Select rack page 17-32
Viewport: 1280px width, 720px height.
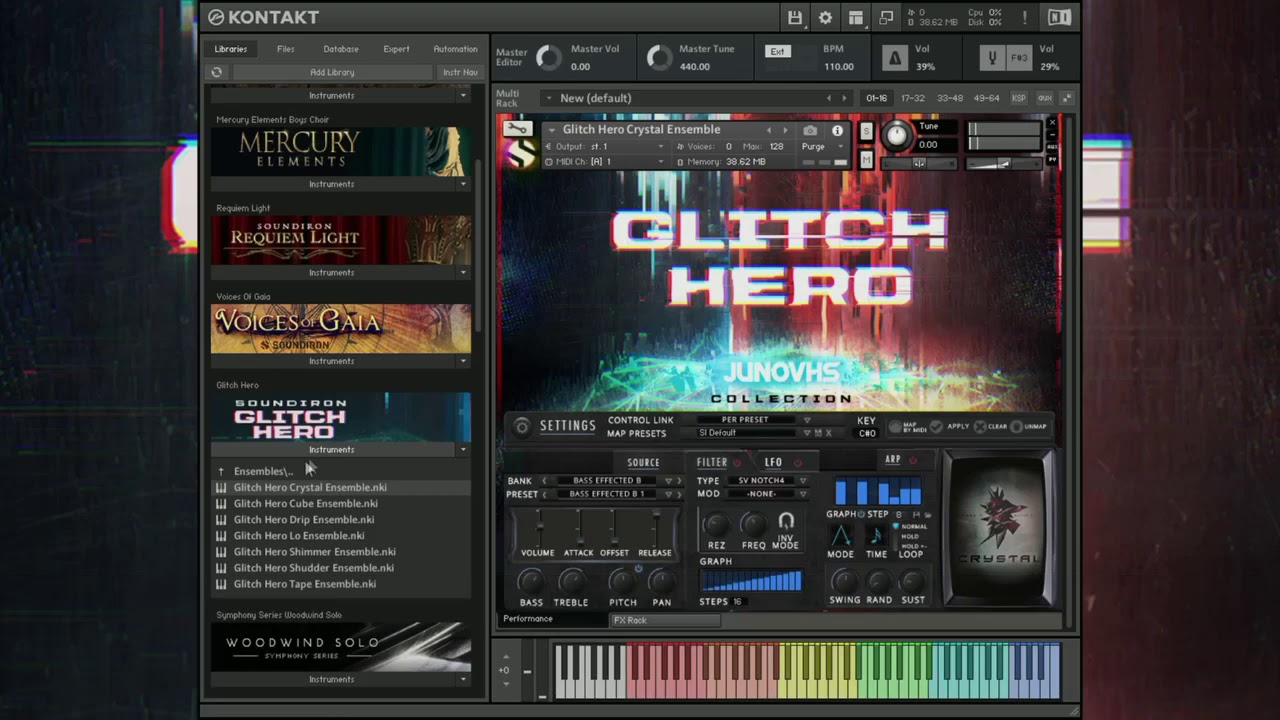coord(912,98)
